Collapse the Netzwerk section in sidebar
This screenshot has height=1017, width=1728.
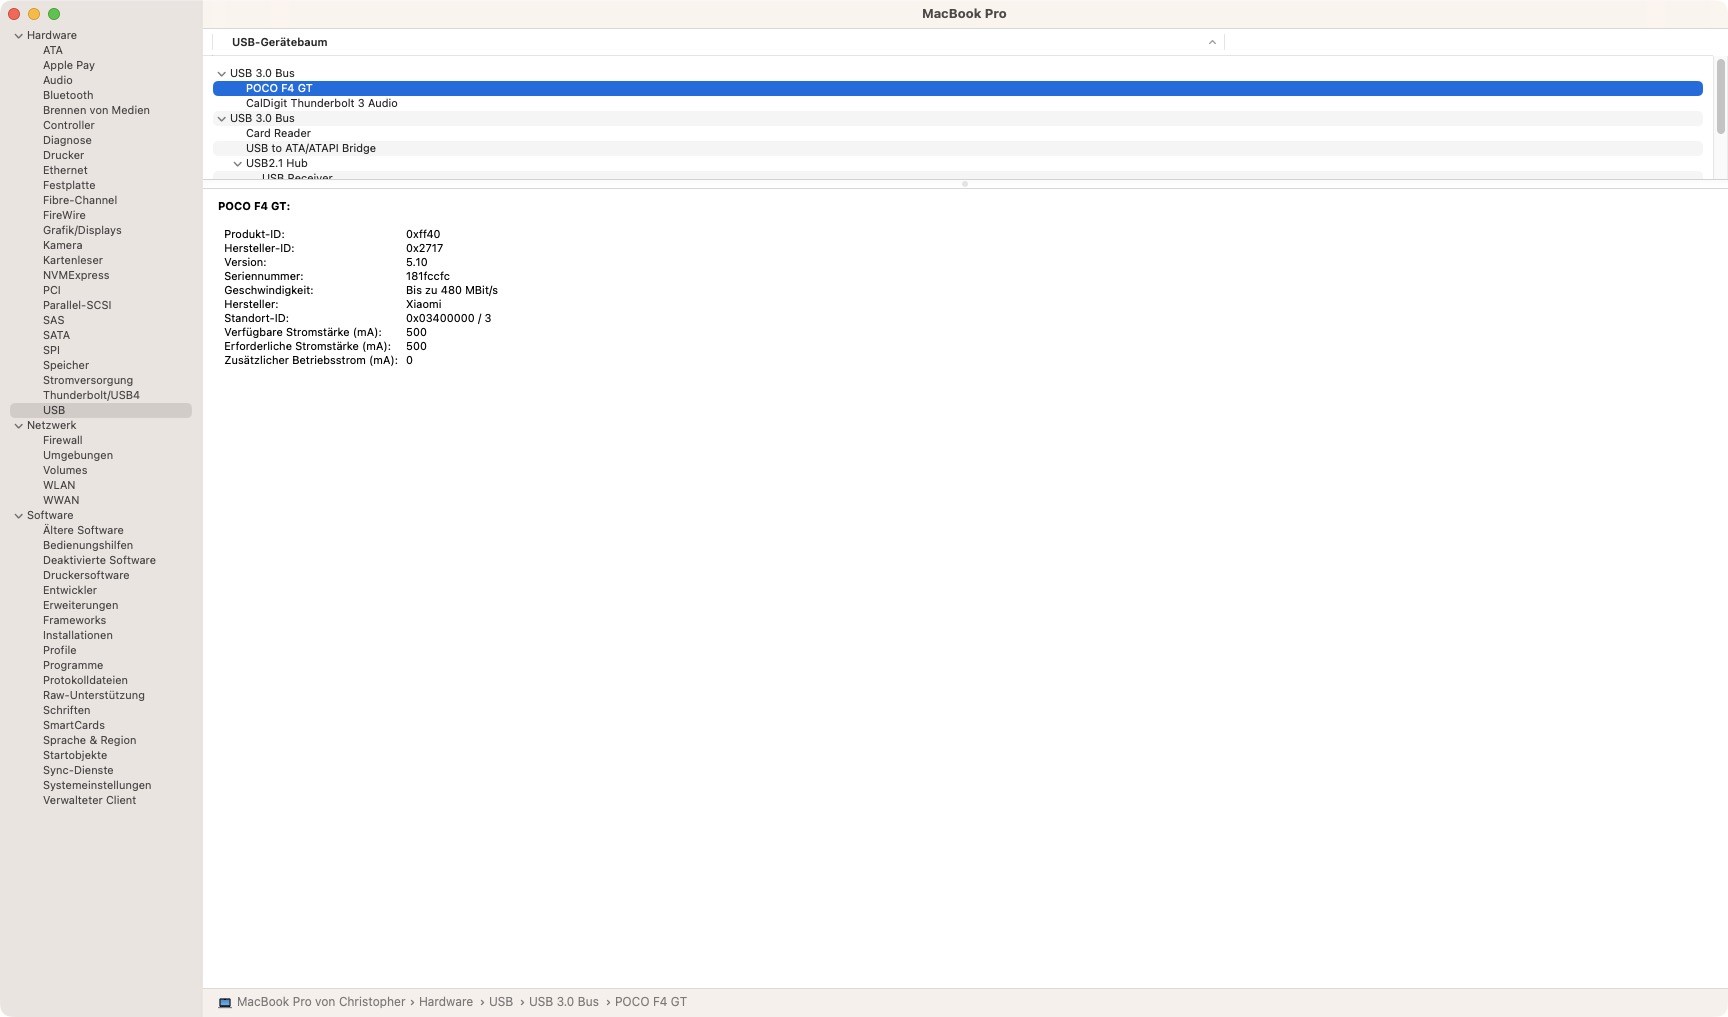point(18,426)
